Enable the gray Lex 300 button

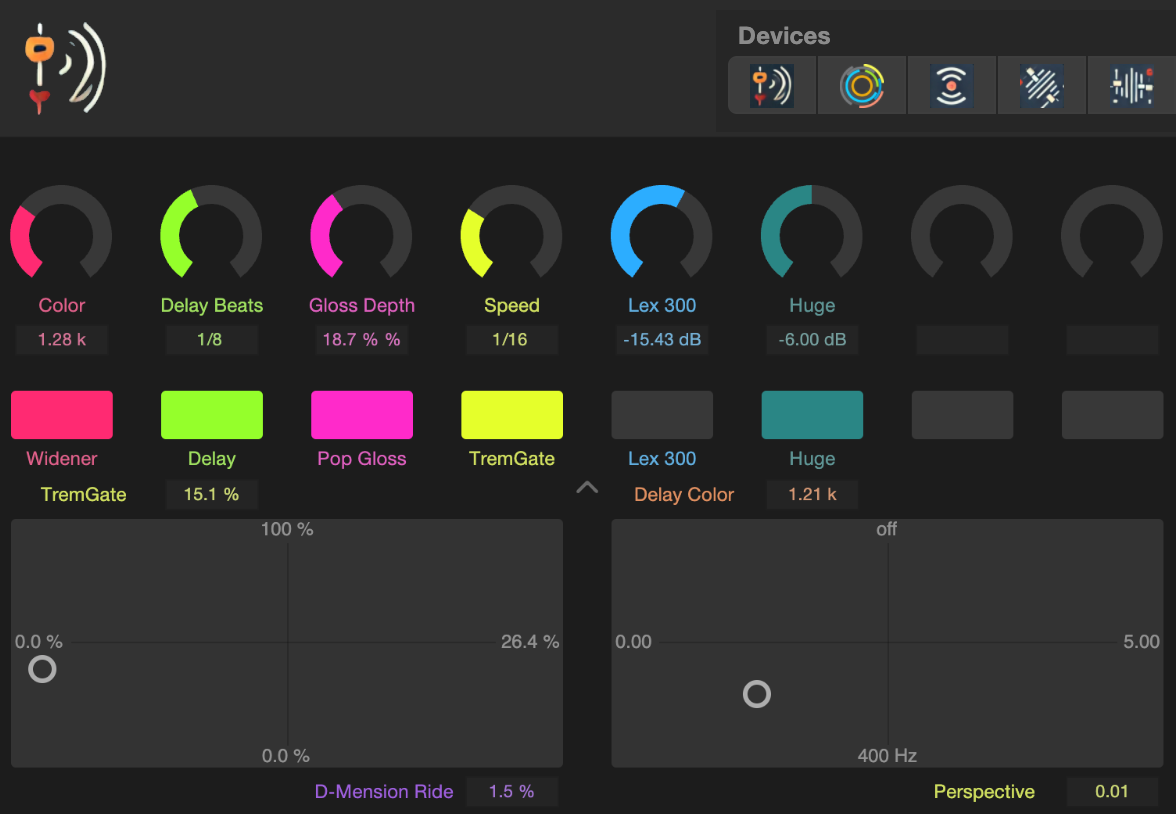click(x=662, y=415)
